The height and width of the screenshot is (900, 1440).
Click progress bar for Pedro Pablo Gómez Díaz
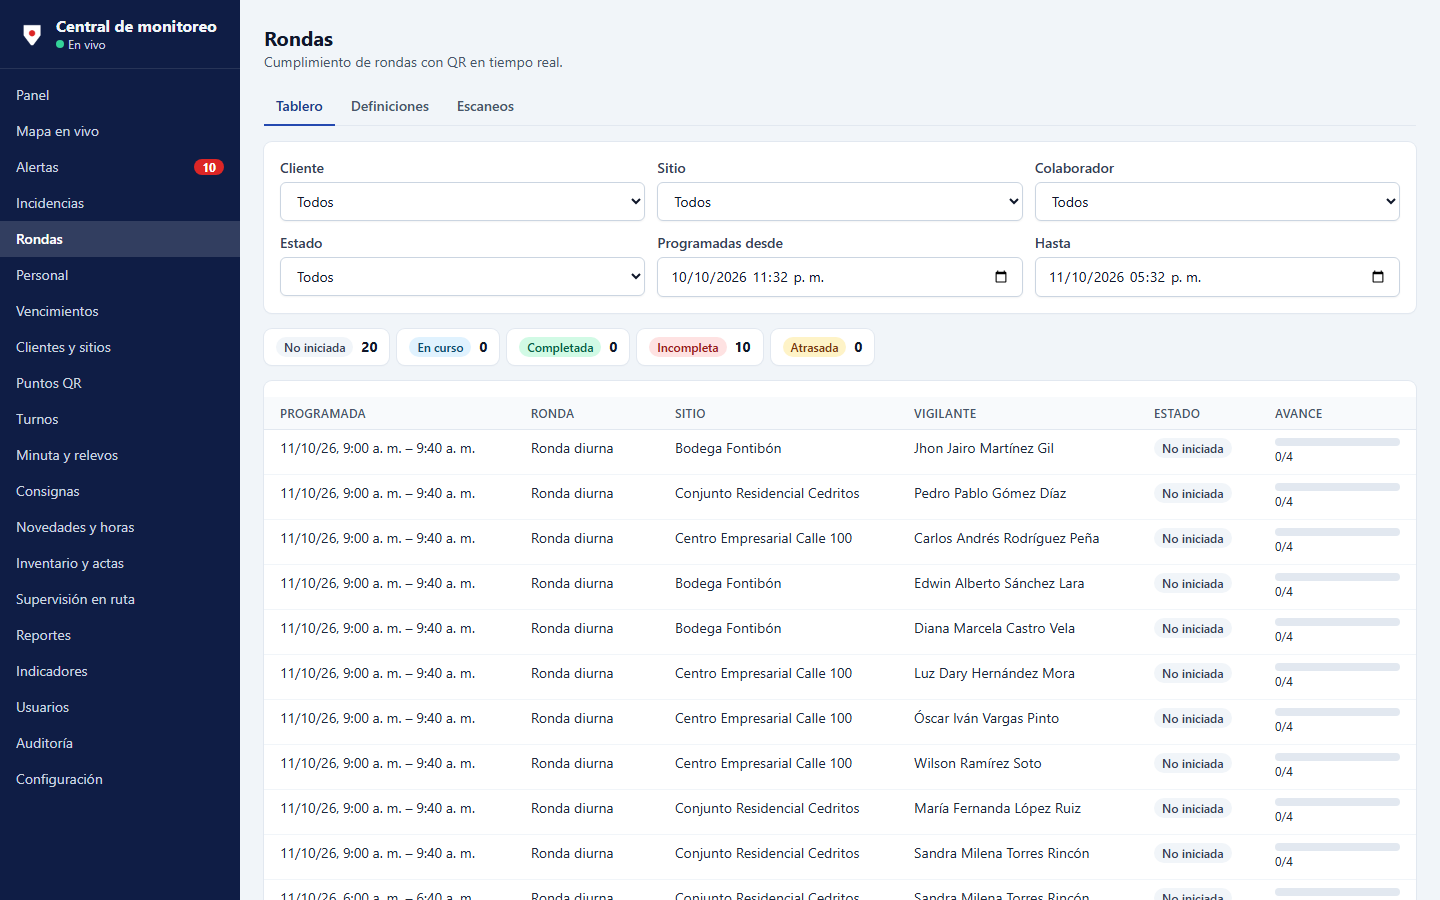click(x=1337, y=487)
